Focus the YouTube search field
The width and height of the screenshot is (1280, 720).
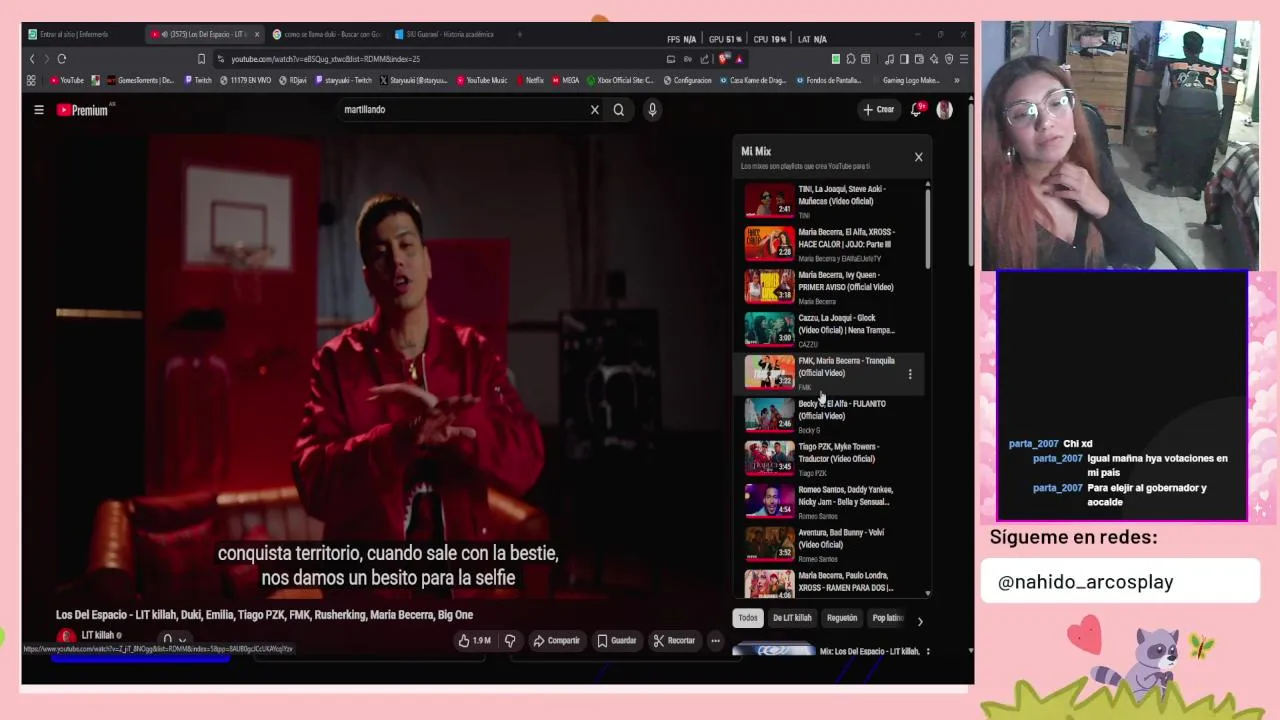pos(465,110)
